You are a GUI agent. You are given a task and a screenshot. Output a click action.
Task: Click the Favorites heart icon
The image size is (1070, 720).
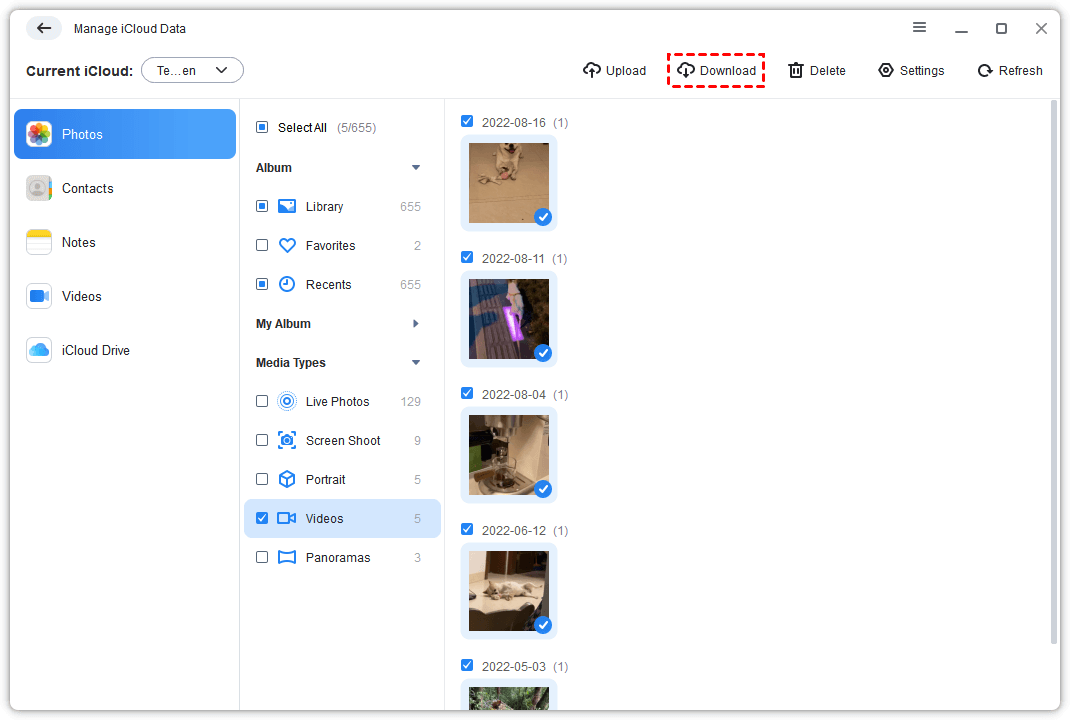coord(287,245)
